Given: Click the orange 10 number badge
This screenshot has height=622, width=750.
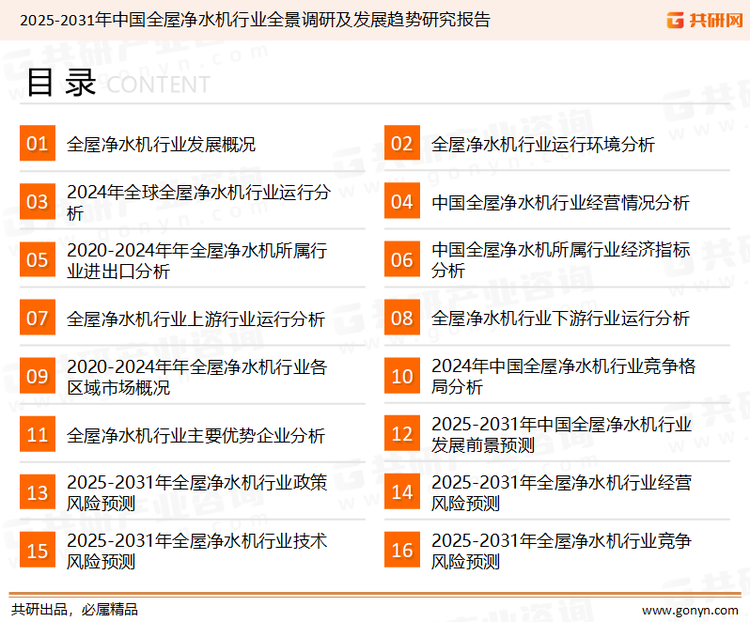Looking at the screenshot, I should pos(401,377).
